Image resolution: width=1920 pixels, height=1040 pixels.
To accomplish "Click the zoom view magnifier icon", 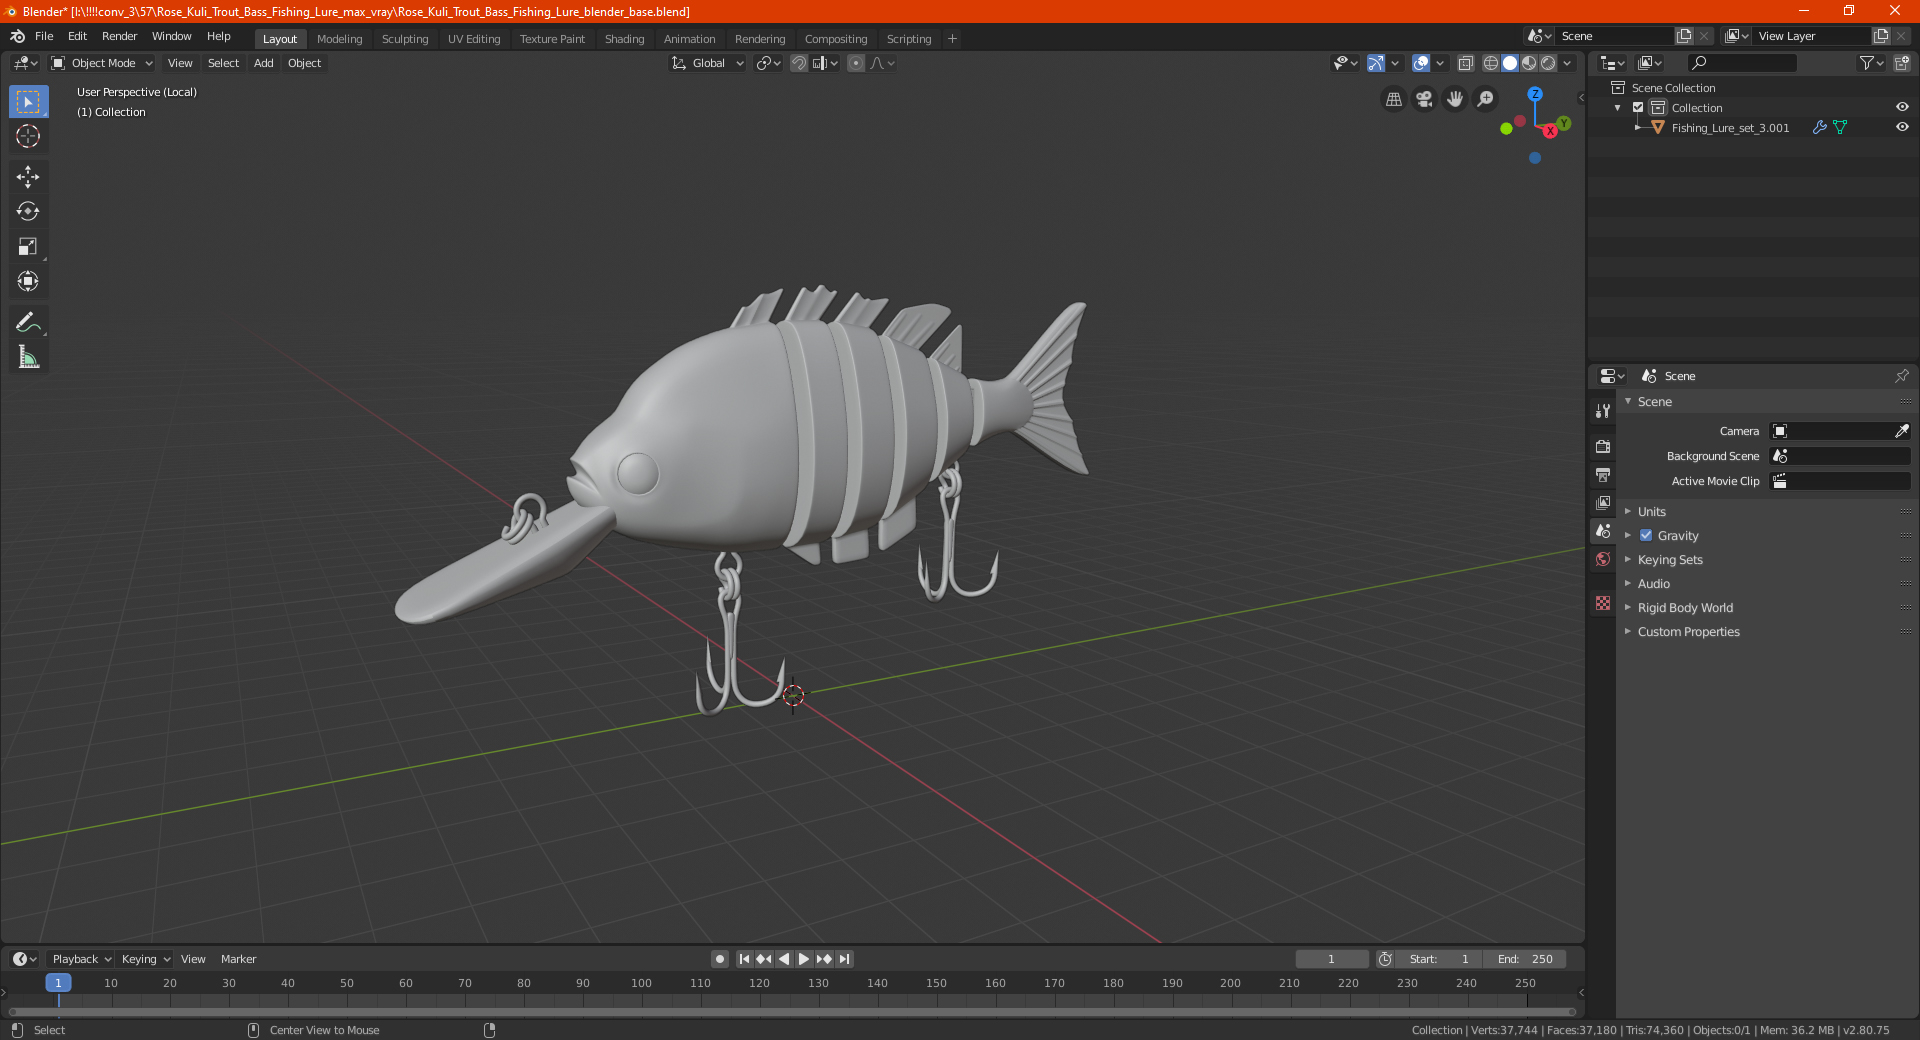I will pyautogui.click(x=1486, y=99).
